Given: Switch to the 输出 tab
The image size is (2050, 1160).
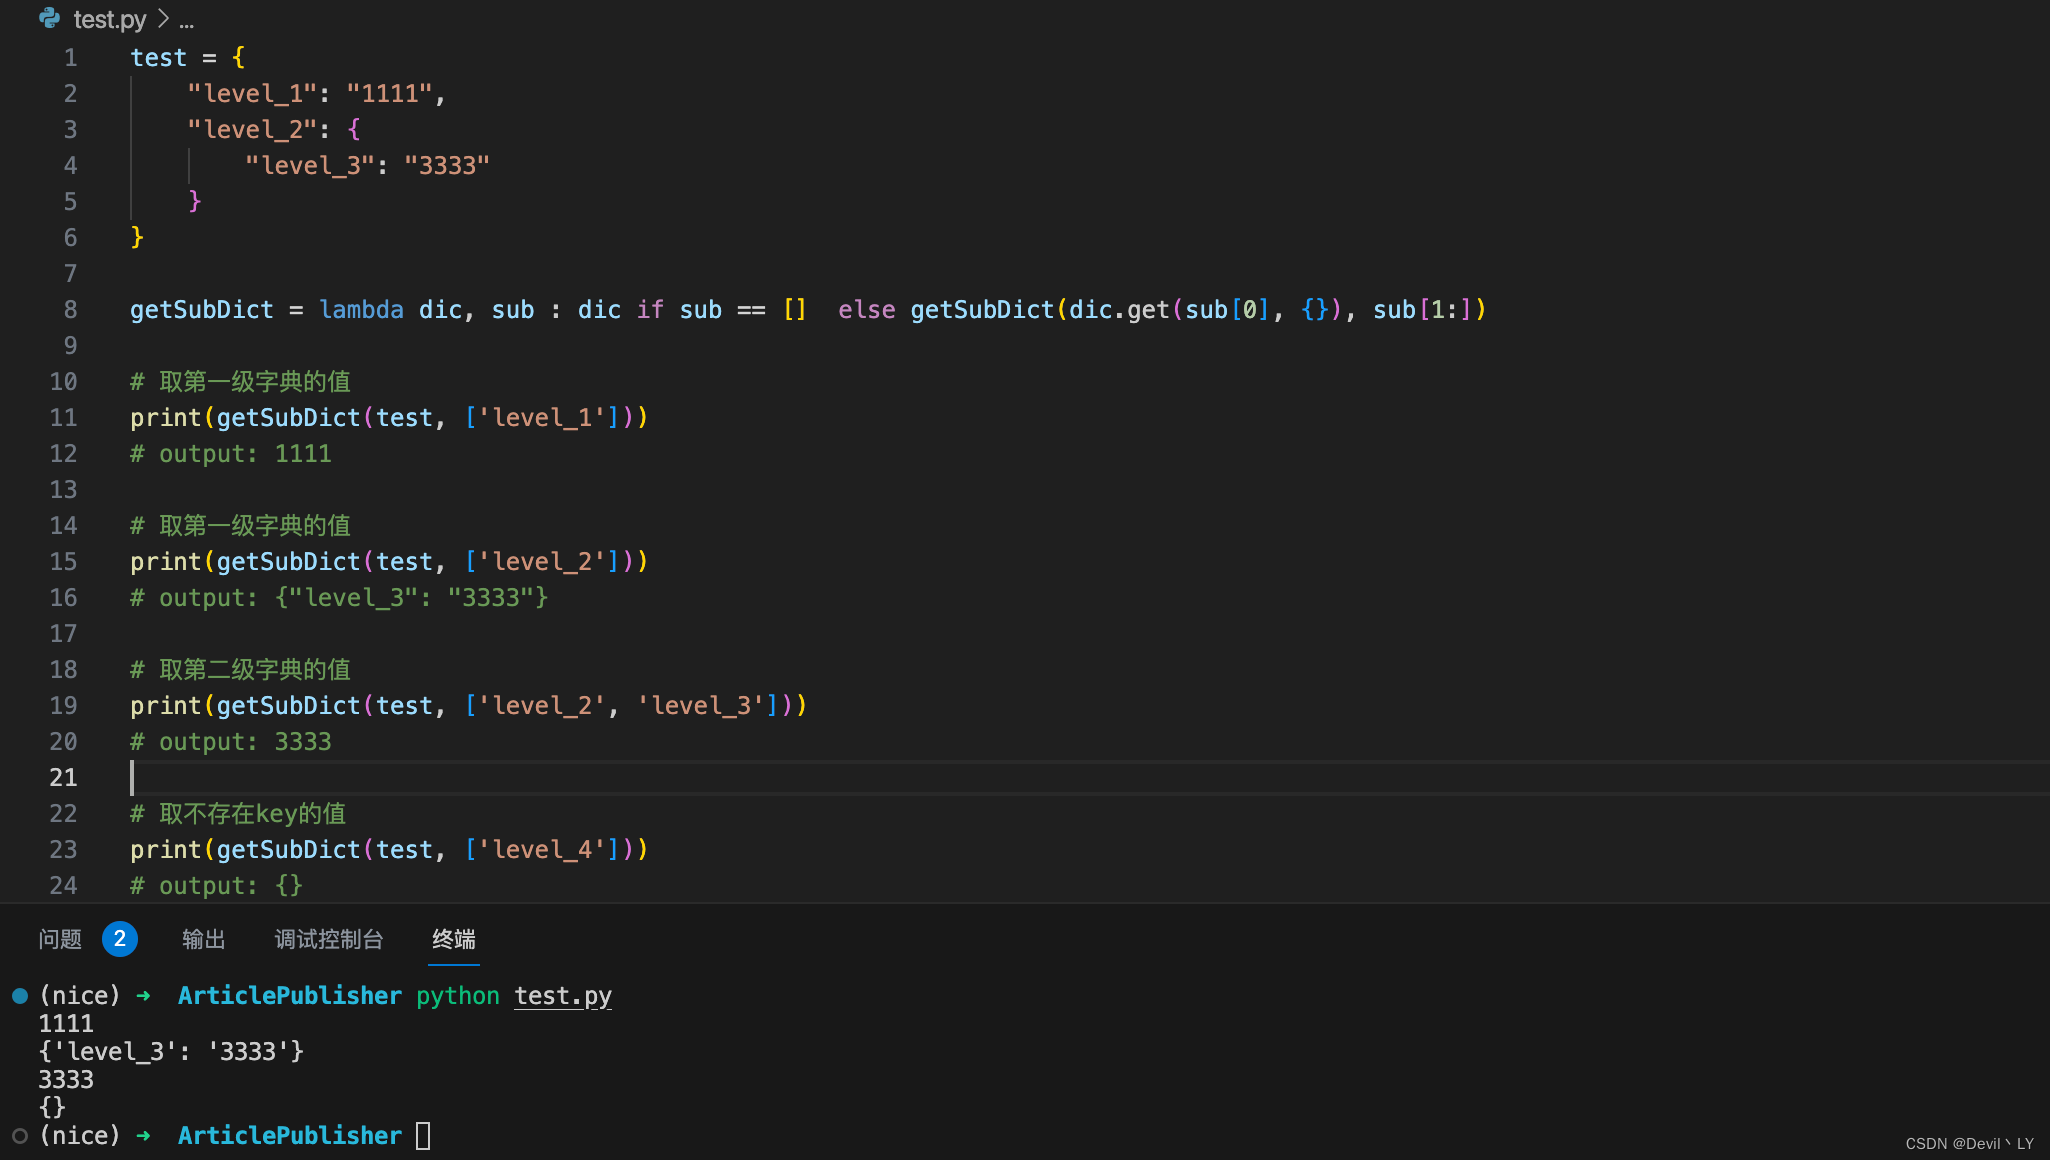Looking at the screenshot, I should pyautogui.click(x=204, y=939).
